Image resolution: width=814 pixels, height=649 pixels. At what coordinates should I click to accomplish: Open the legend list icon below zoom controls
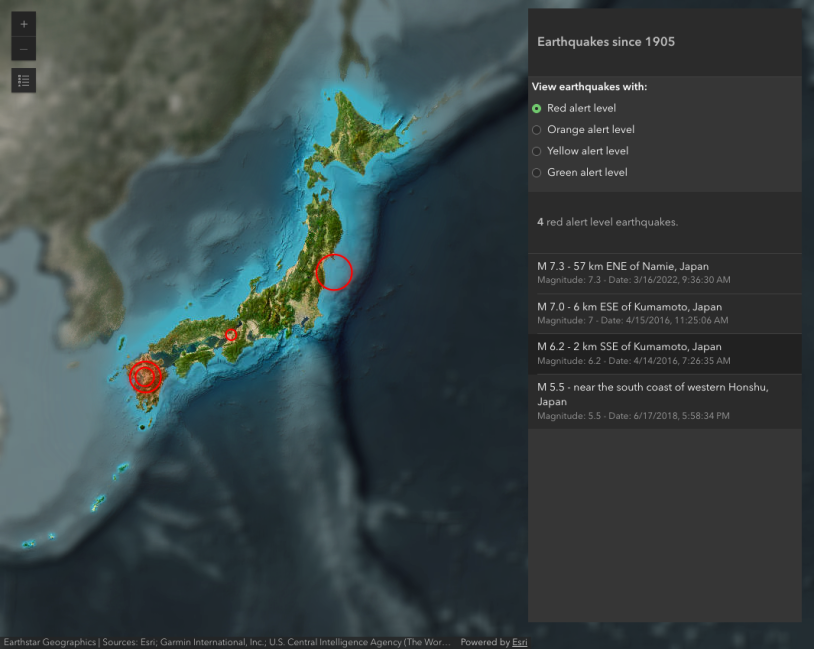tap(23, 80)
